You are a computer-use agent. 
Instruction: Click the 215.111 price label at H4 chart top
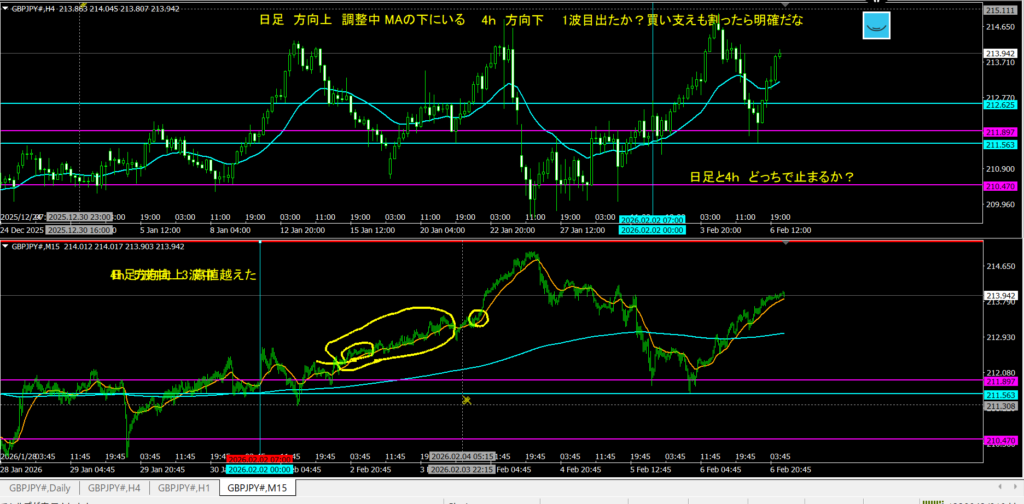coord(1001,9)
